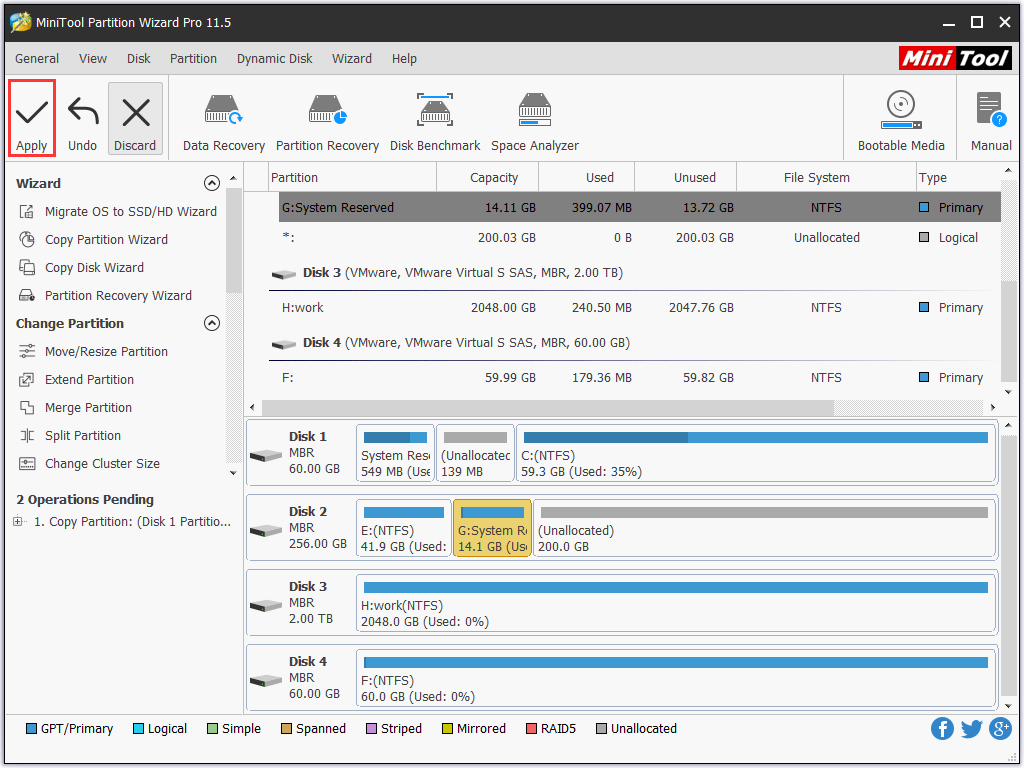Select Disk 3 header row in list
The height and width of the screenshot is (768, 1024).
[x=635, y=273]
